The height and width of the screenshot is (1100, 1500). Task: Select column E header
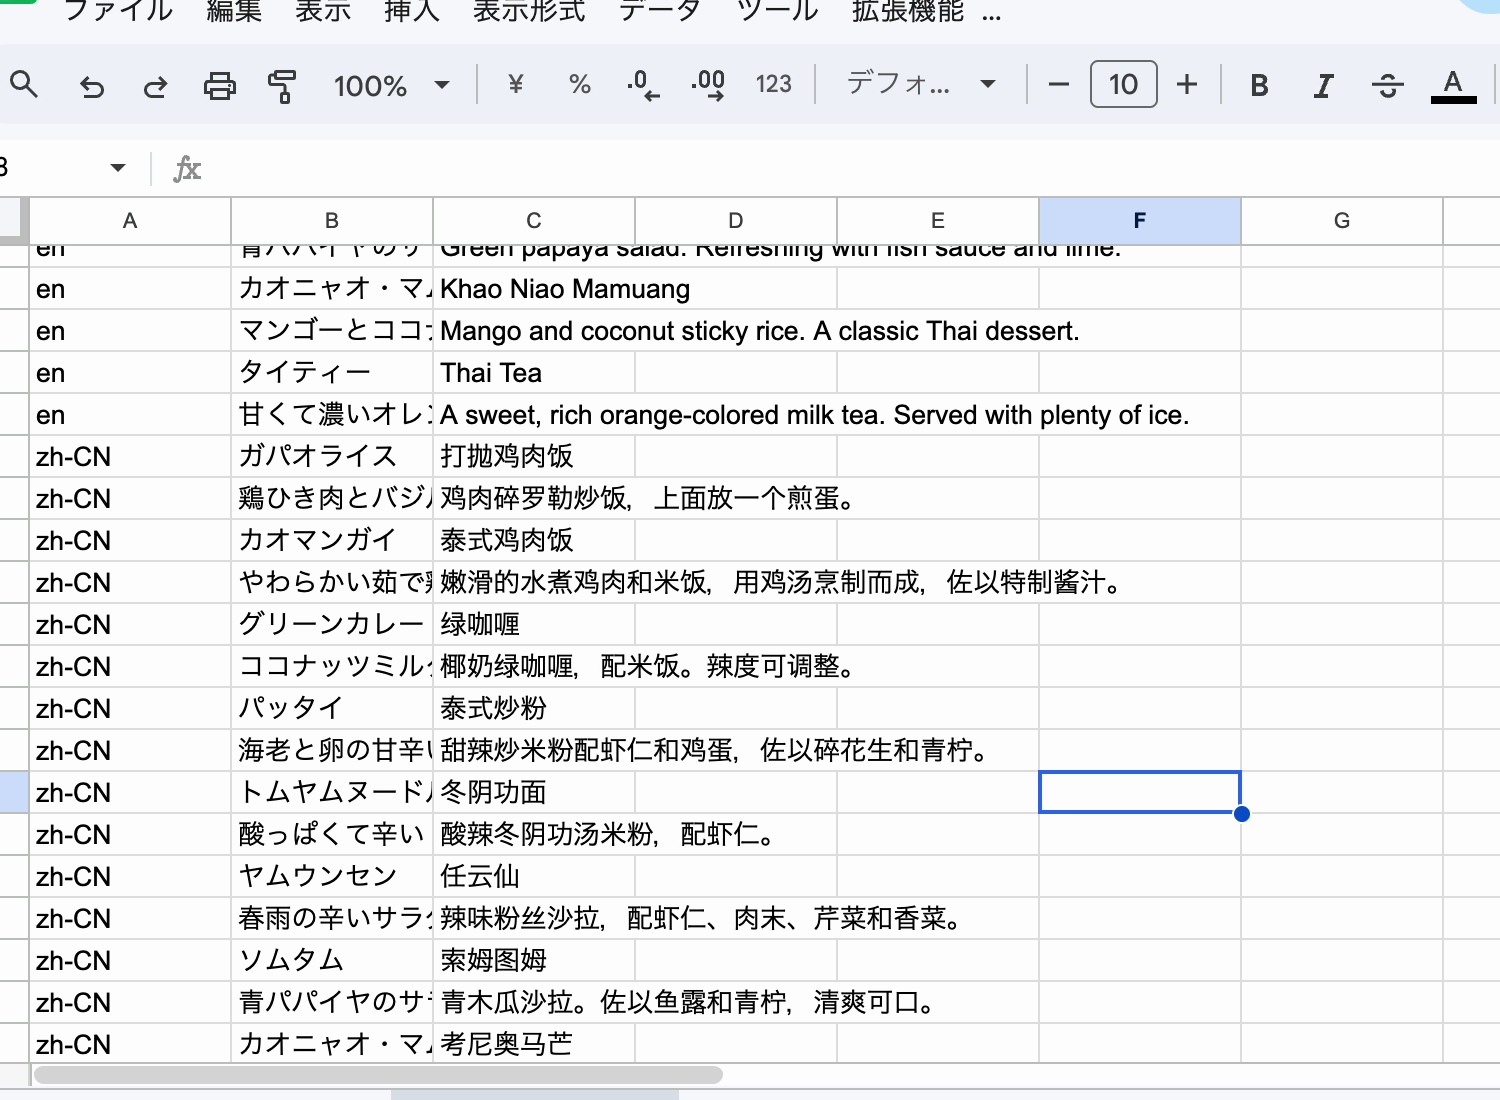click(938, 221)
